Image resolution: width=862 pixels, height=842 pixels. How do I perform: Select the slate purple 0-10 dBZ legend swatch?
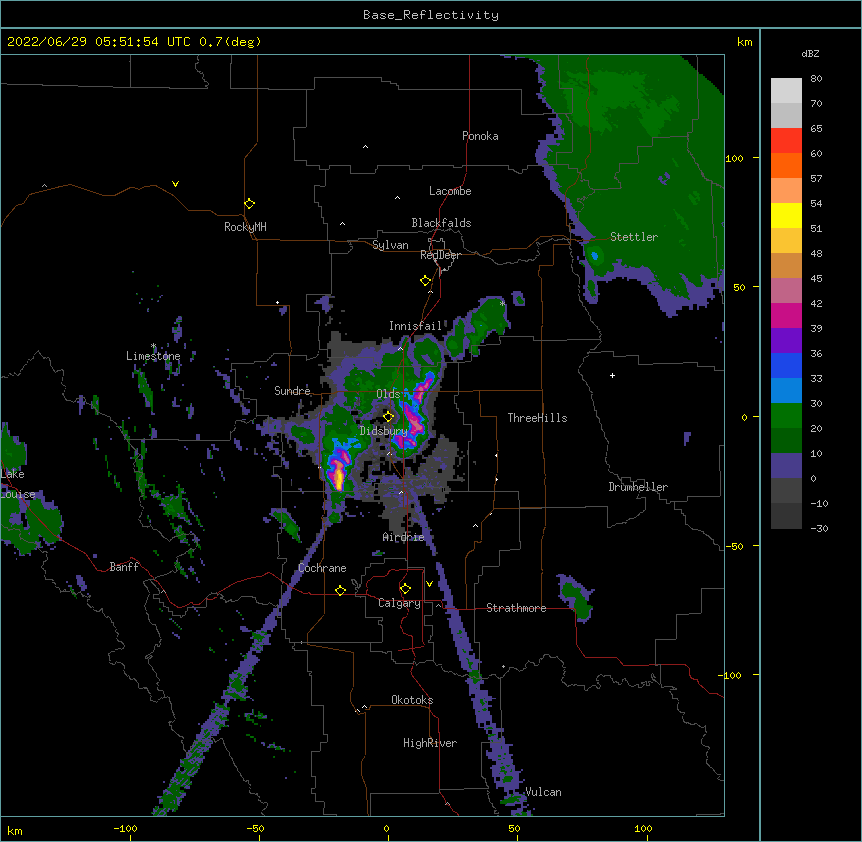786,466
